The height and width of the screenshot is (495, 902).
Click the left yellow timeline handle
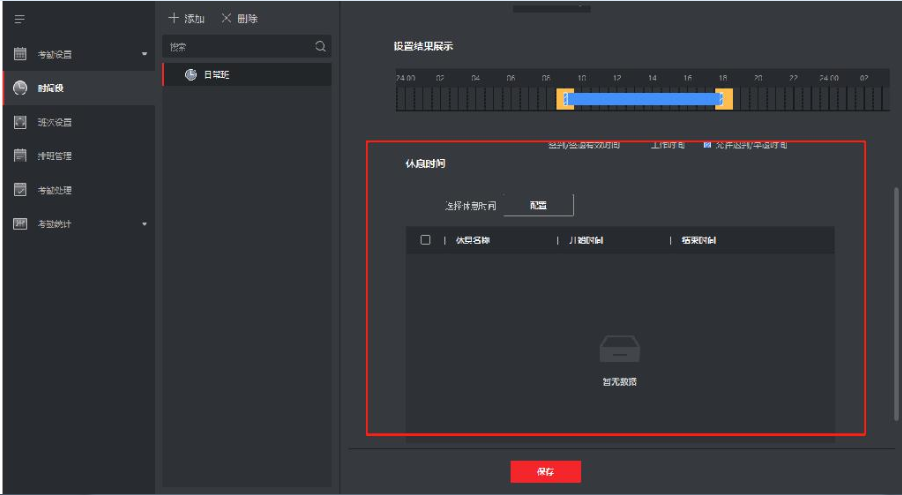(x=565, y=99)
